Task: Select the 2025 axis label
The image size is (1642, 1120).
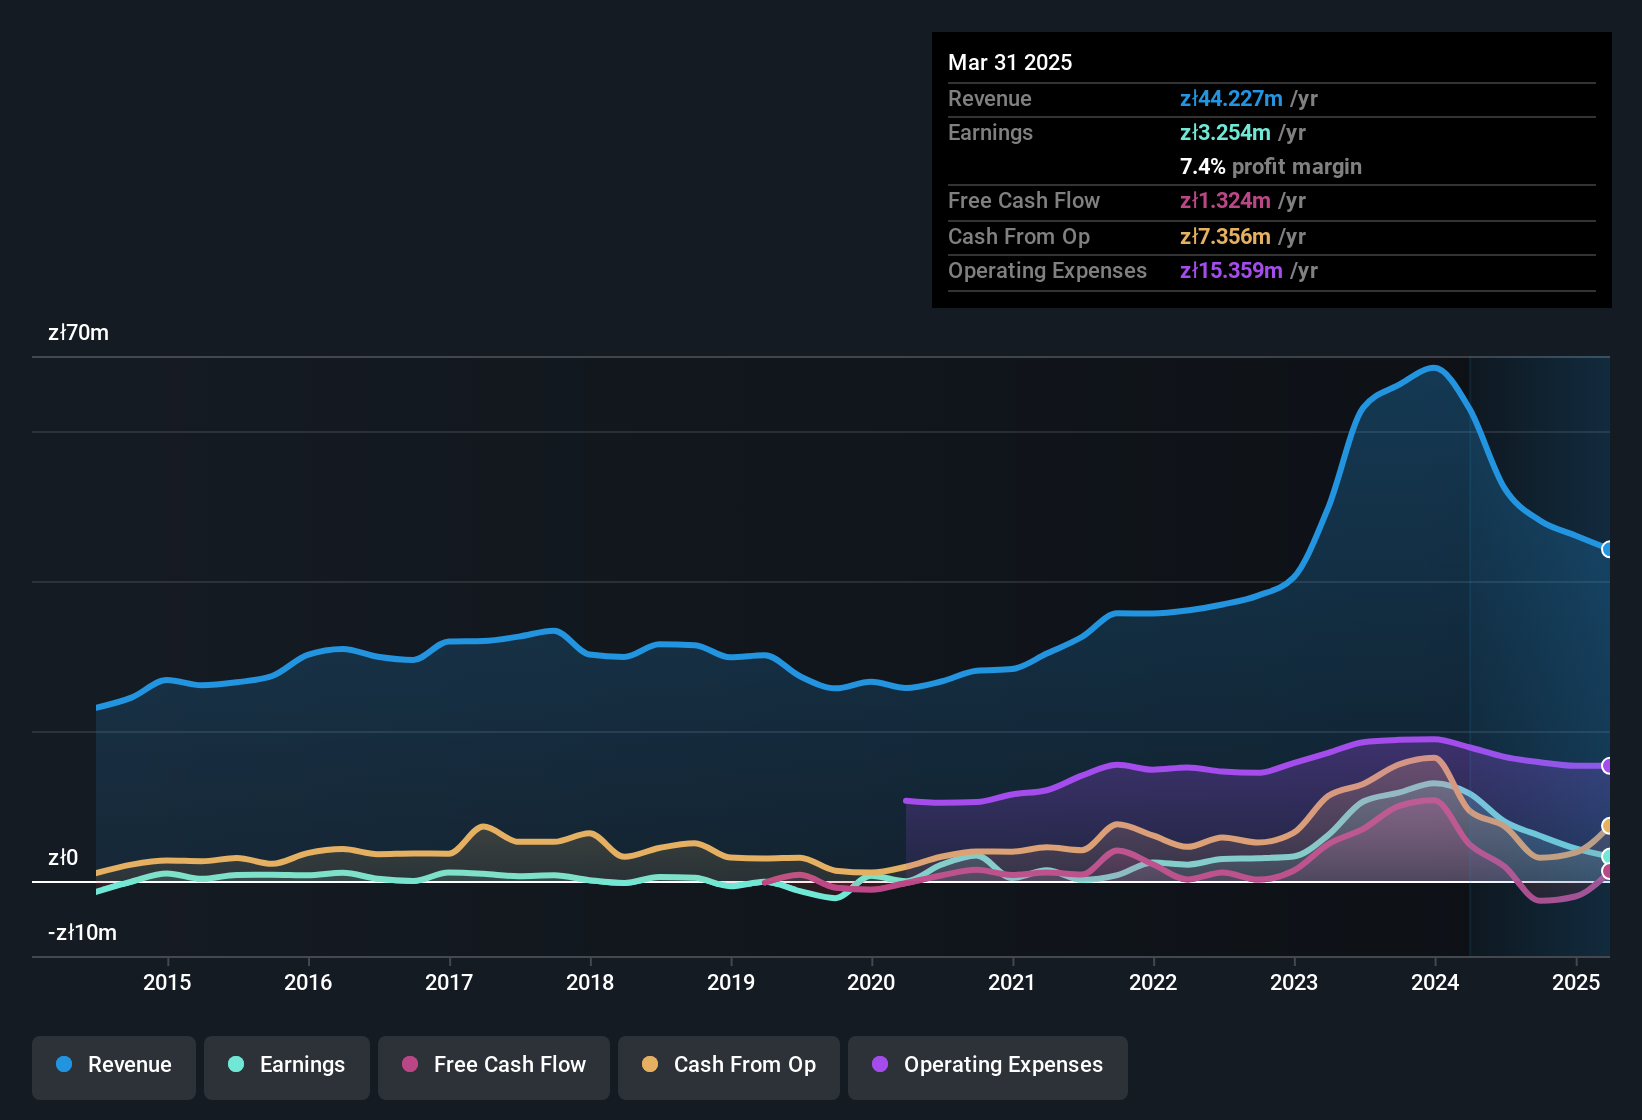Action: pos(1577,982)
